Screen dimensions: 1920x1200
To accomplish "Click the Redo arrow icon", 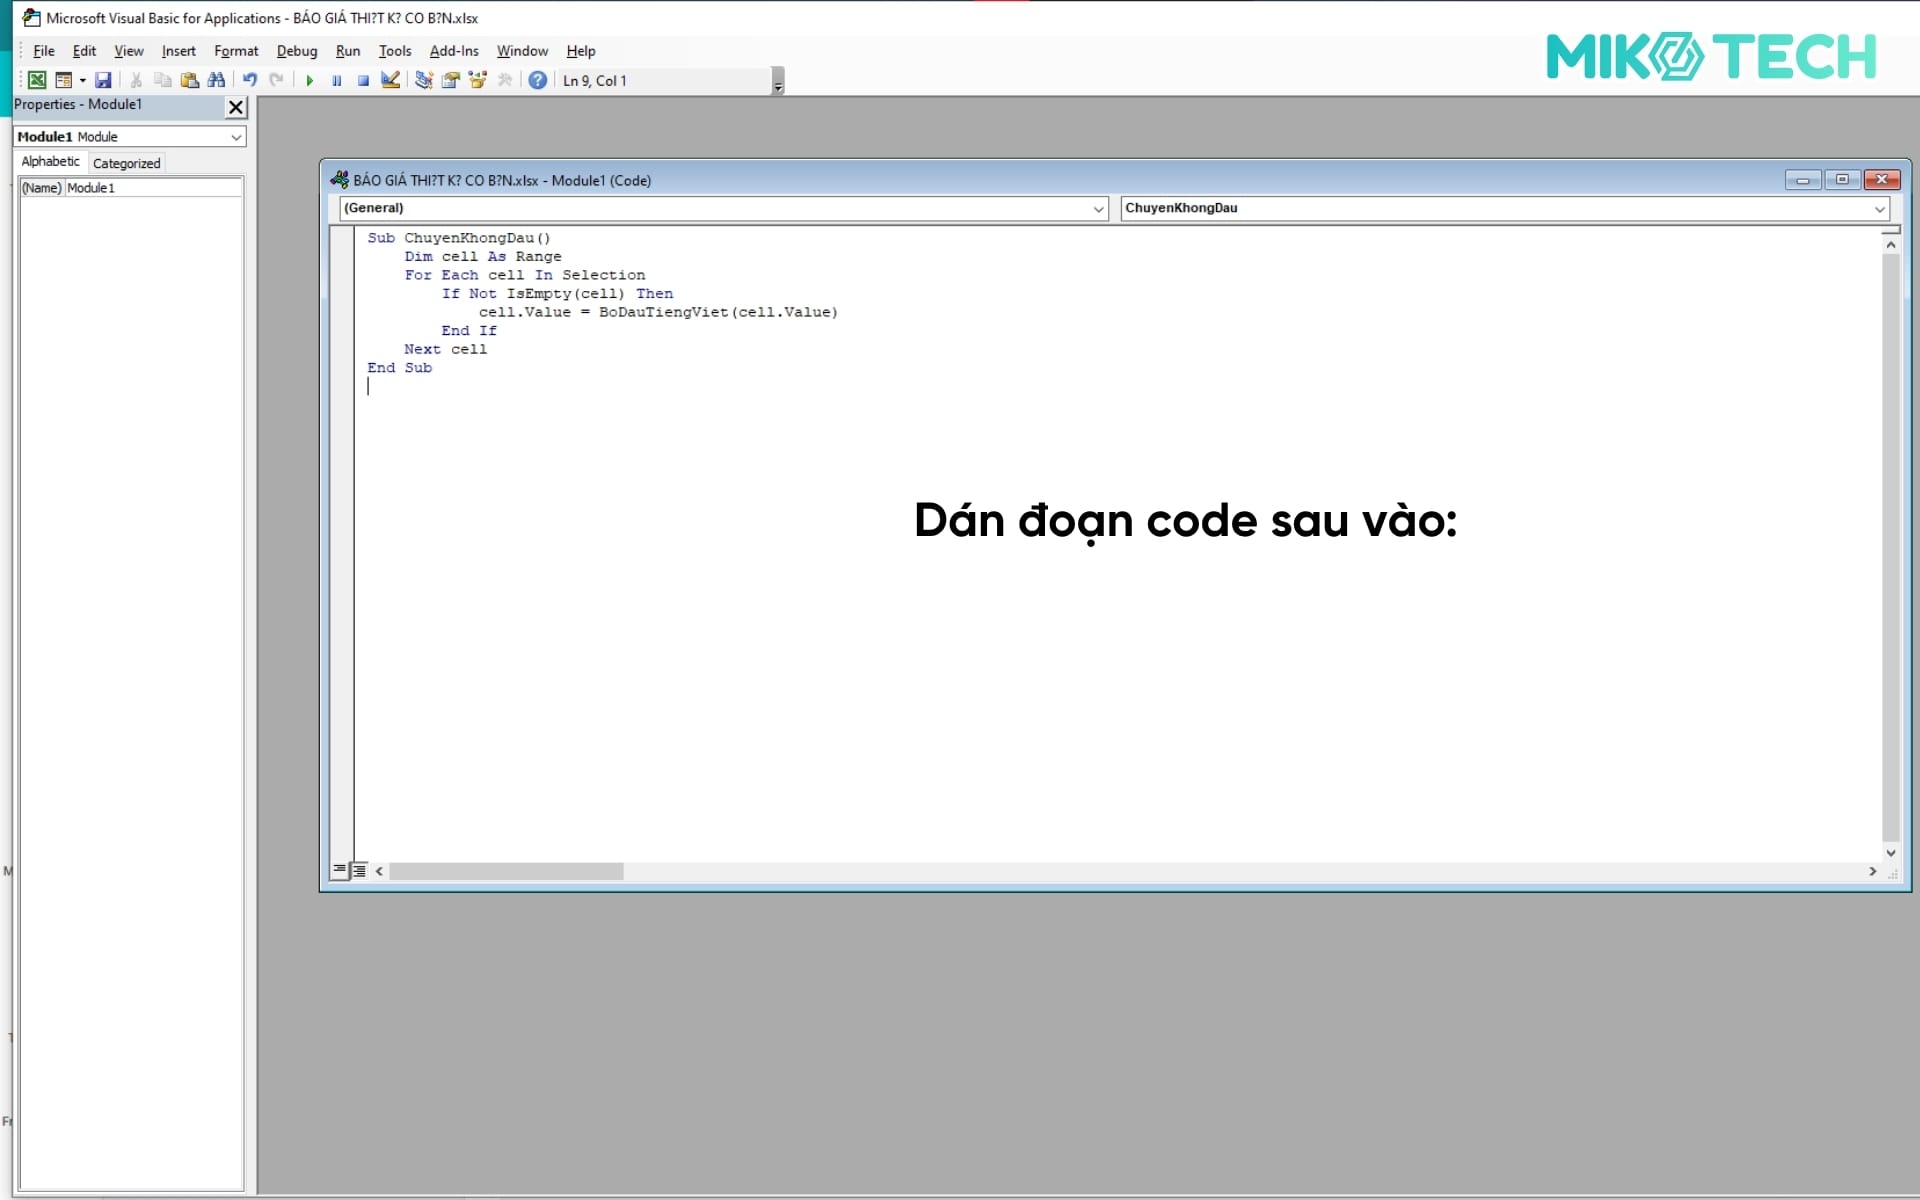I will pyautogui.click(x=277, y=80).
